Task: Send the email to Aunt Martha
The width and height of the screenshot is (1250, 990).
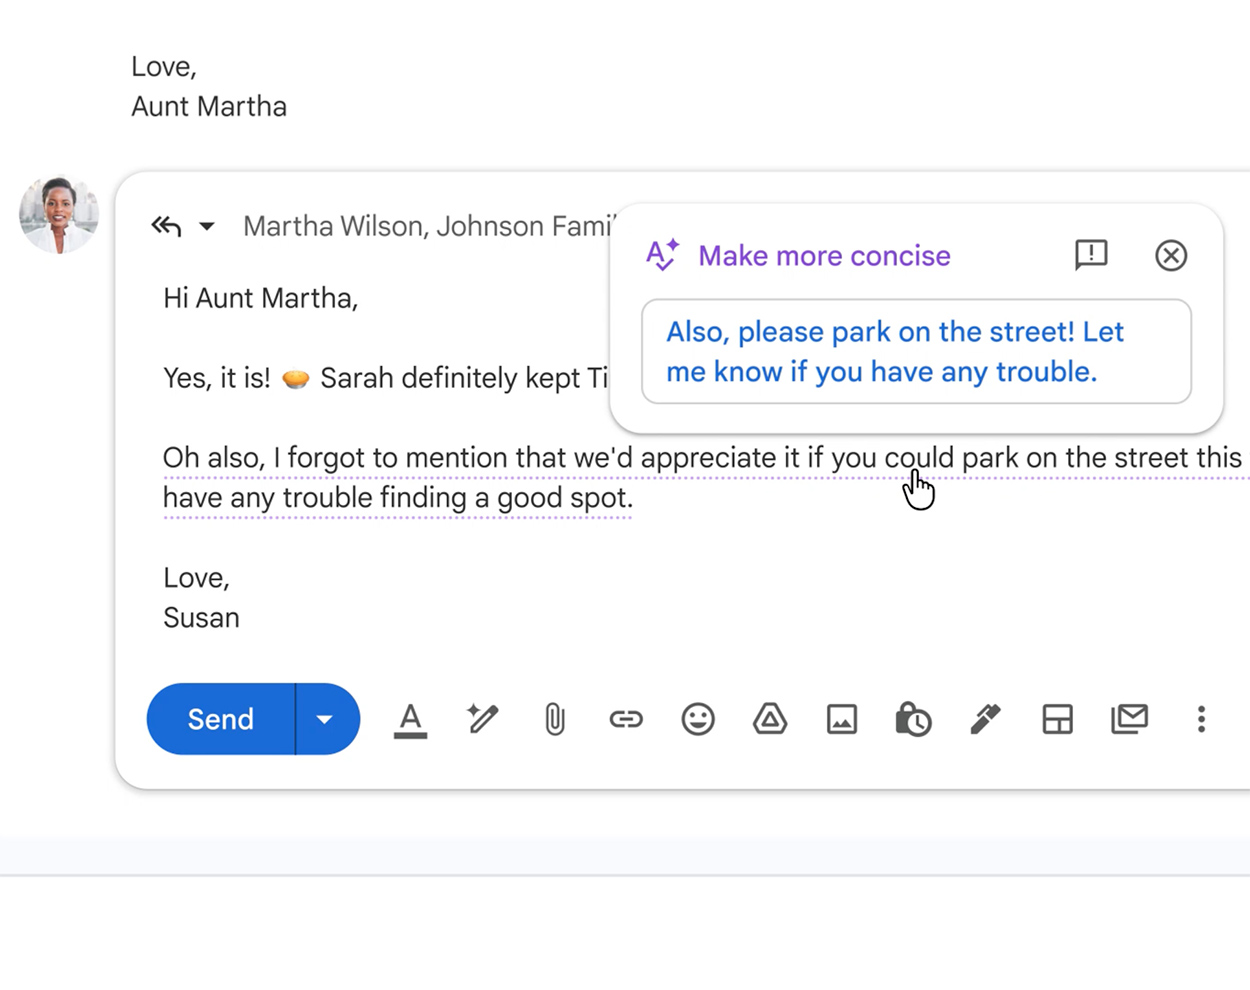Action: coord(220,719)
